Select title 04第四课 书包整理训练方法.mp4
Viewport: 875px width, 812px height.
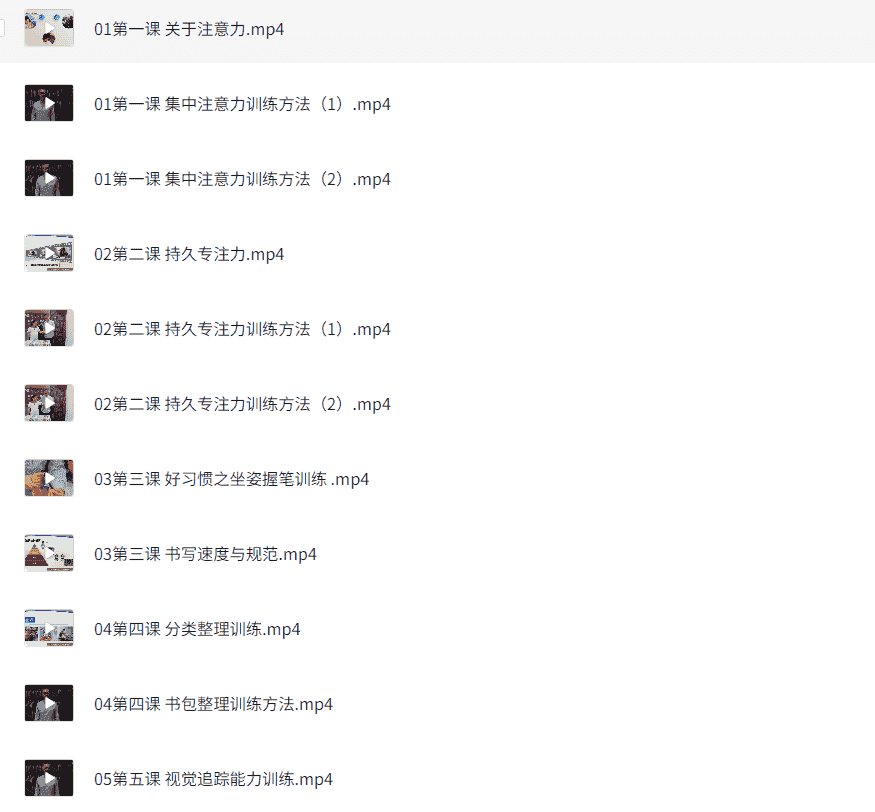click(213, 704)
